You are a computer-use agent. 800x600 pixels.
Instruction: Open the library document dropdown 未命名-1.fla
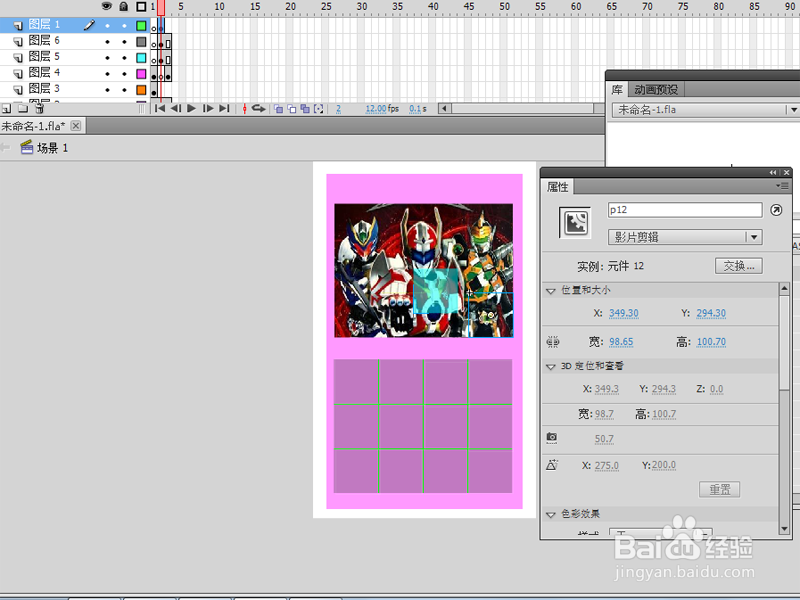705,110
